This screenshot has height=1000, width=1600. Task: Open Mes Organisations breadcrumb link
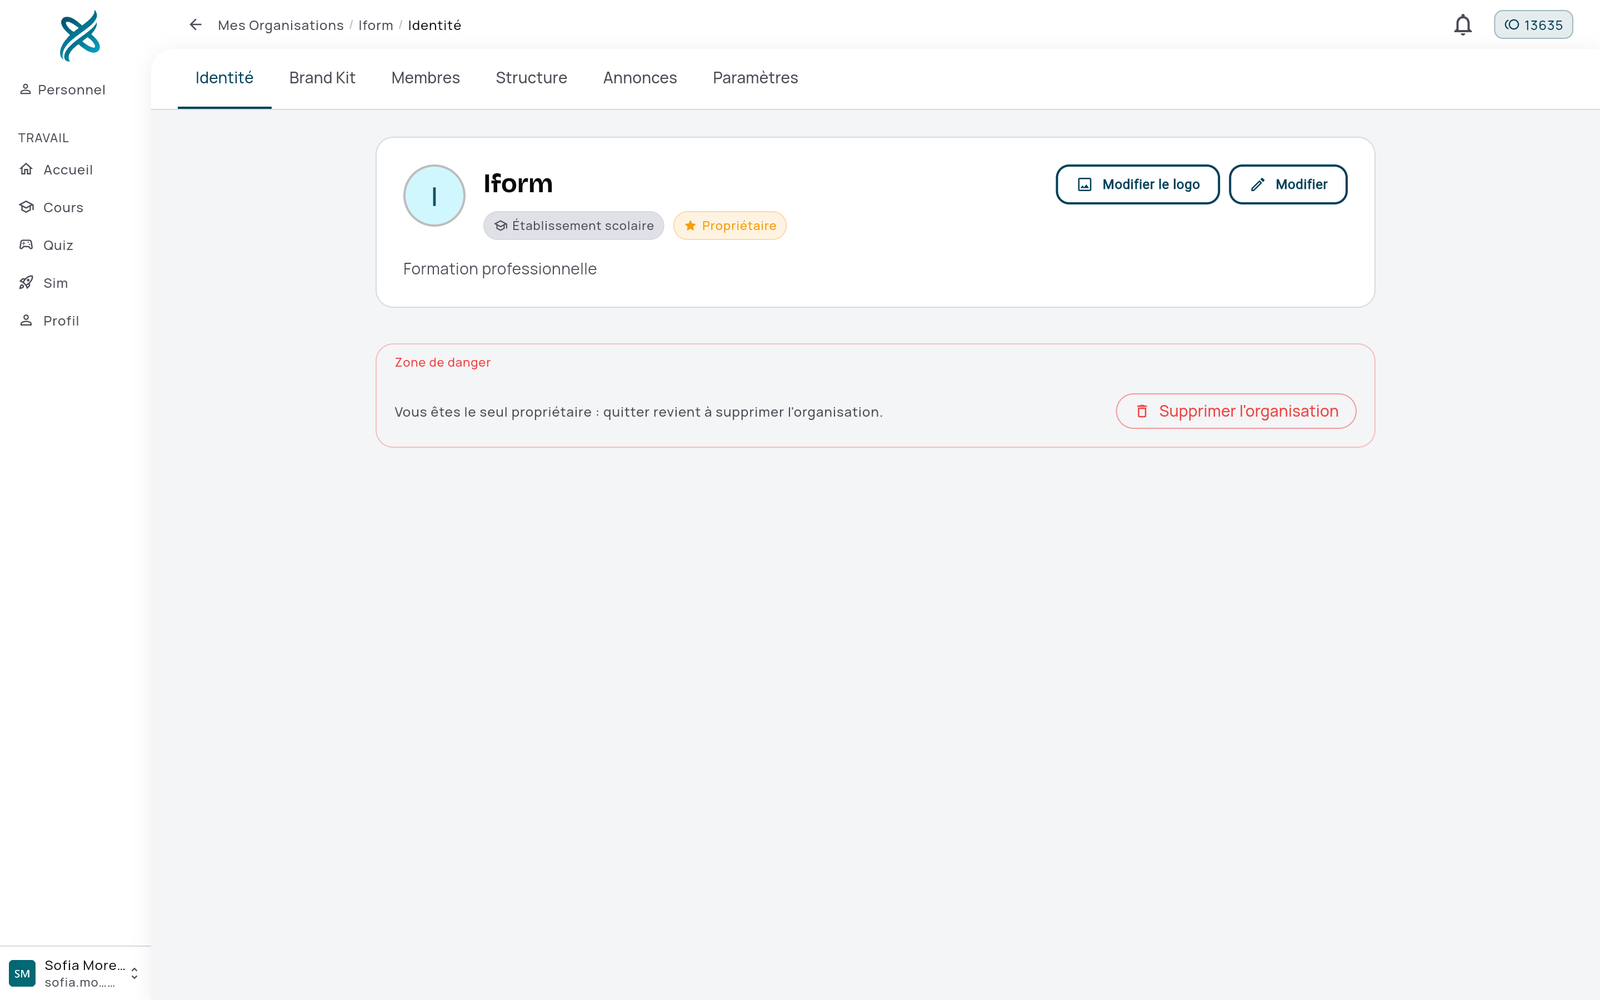tap(280, 25)
